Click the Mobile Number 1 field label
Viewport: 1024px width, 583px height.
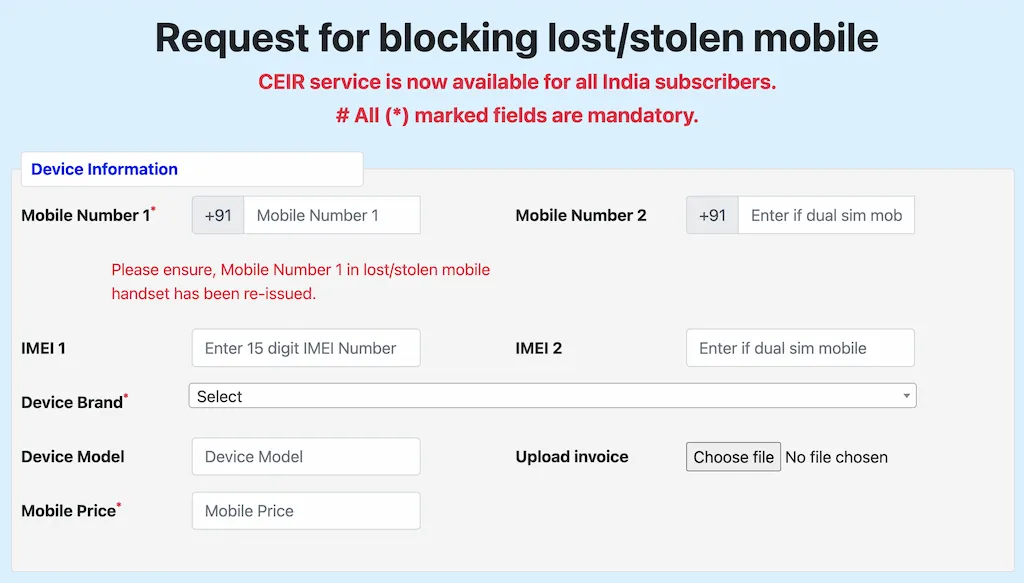[x=86, y=215]
